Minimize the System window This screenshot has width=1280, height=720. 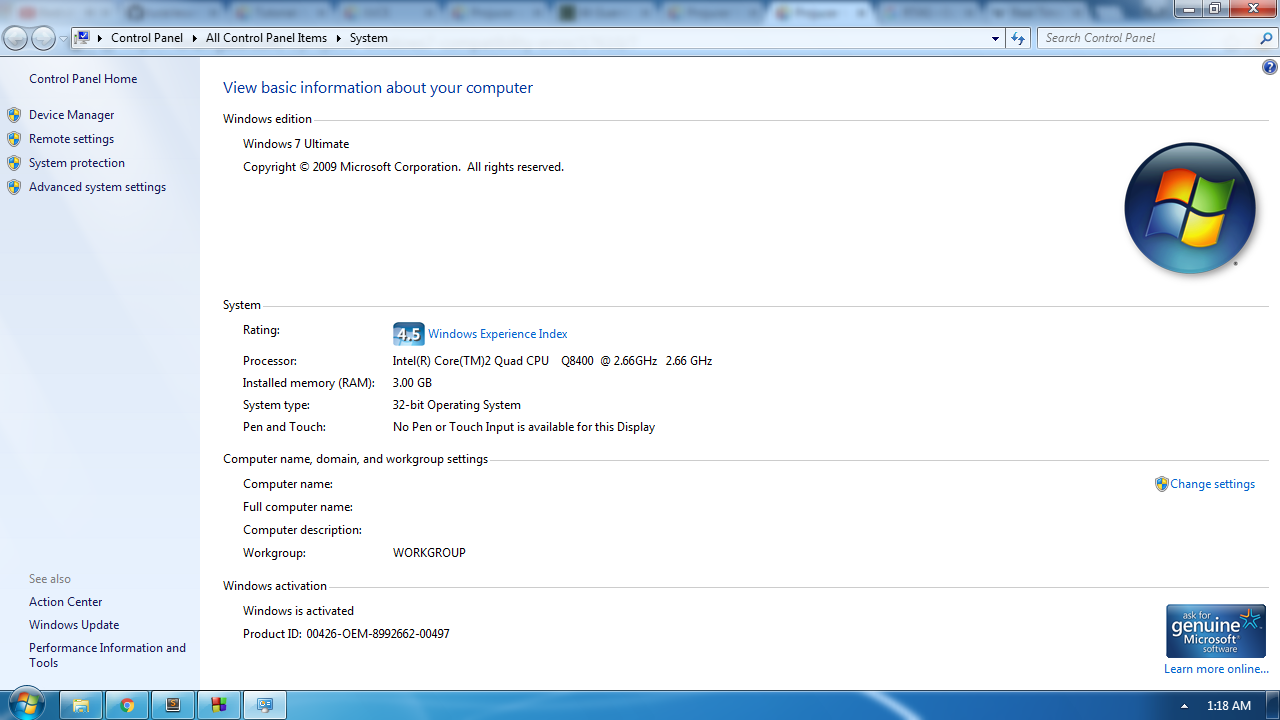(x=1188, y=8)
